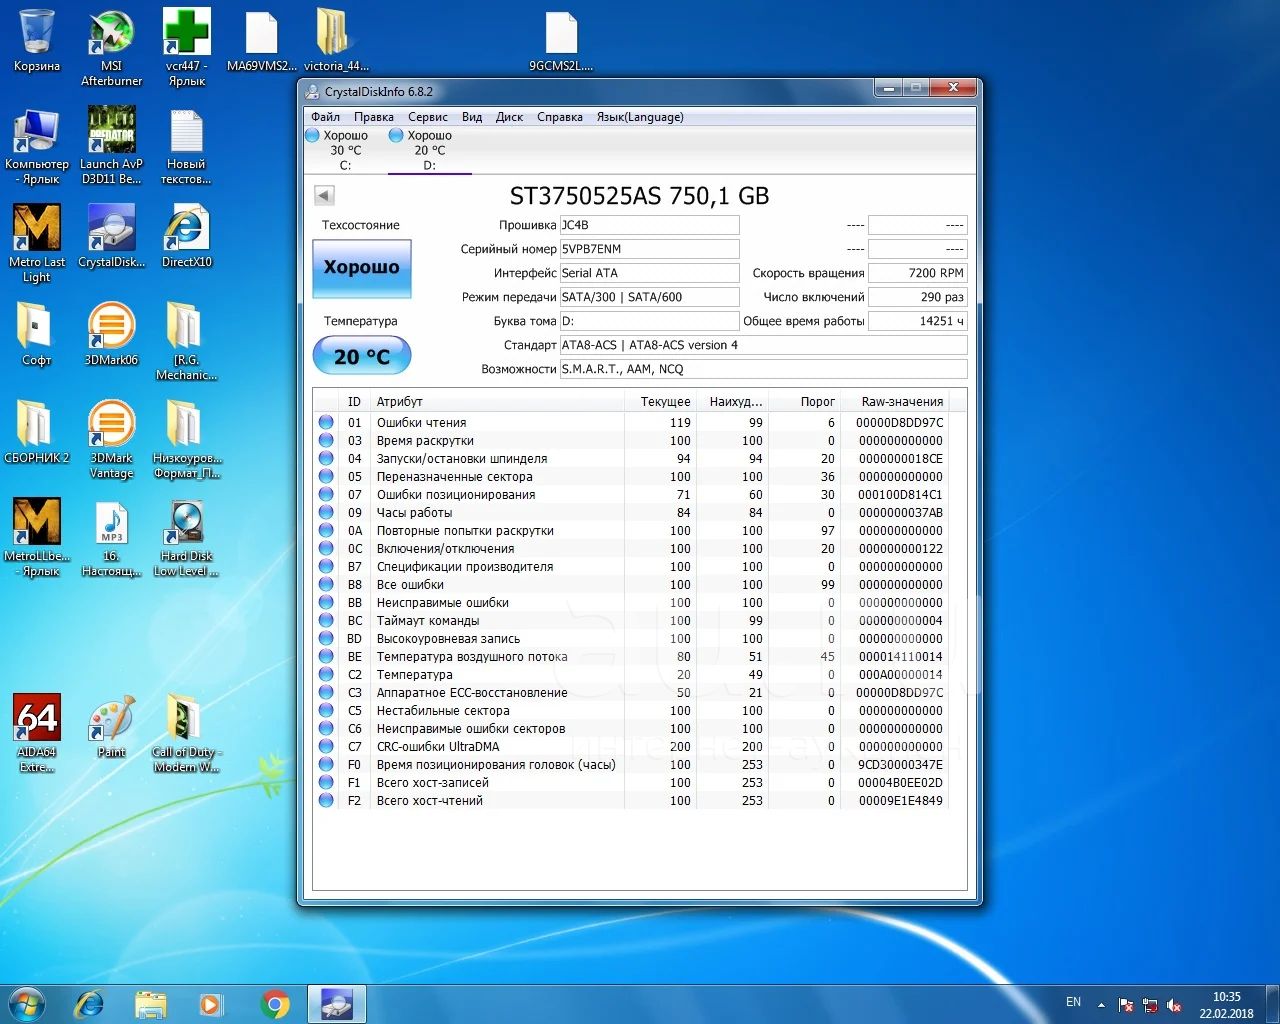Switch to disk D: tab at 20 °C
Image resolution: width=1280 pixels, height=1024 pixels.
pos(429,150)
